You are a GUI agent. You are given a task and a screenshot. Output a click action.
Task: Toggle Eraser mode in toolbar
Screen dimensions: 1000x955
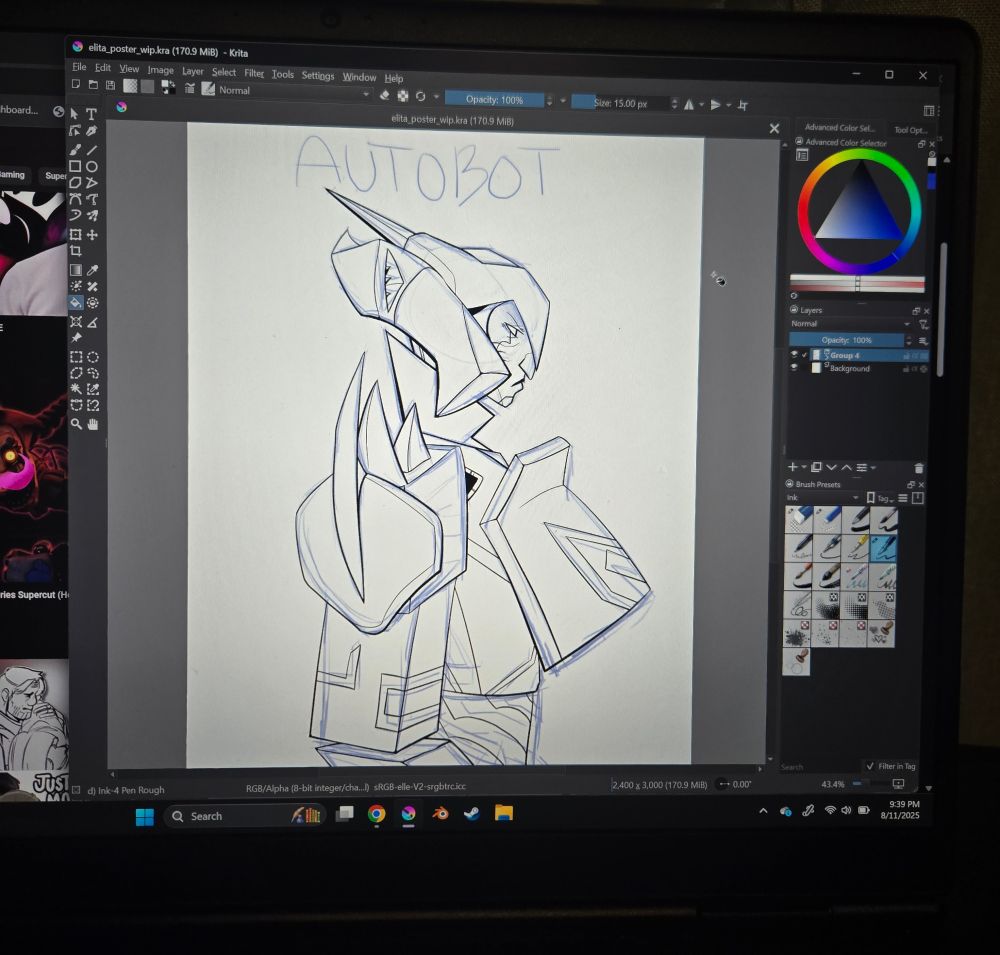[384, 96]
